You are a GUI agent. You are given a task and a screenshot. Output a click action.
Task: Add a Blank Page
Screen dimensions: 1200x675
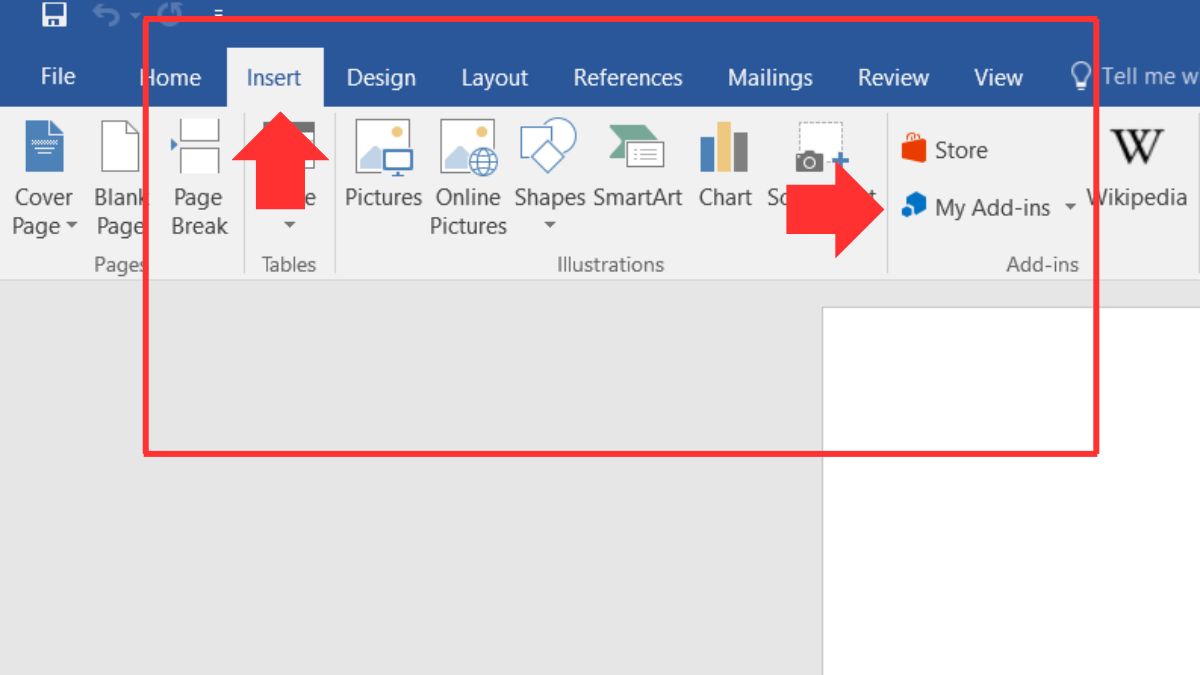[x=120, y=177]
